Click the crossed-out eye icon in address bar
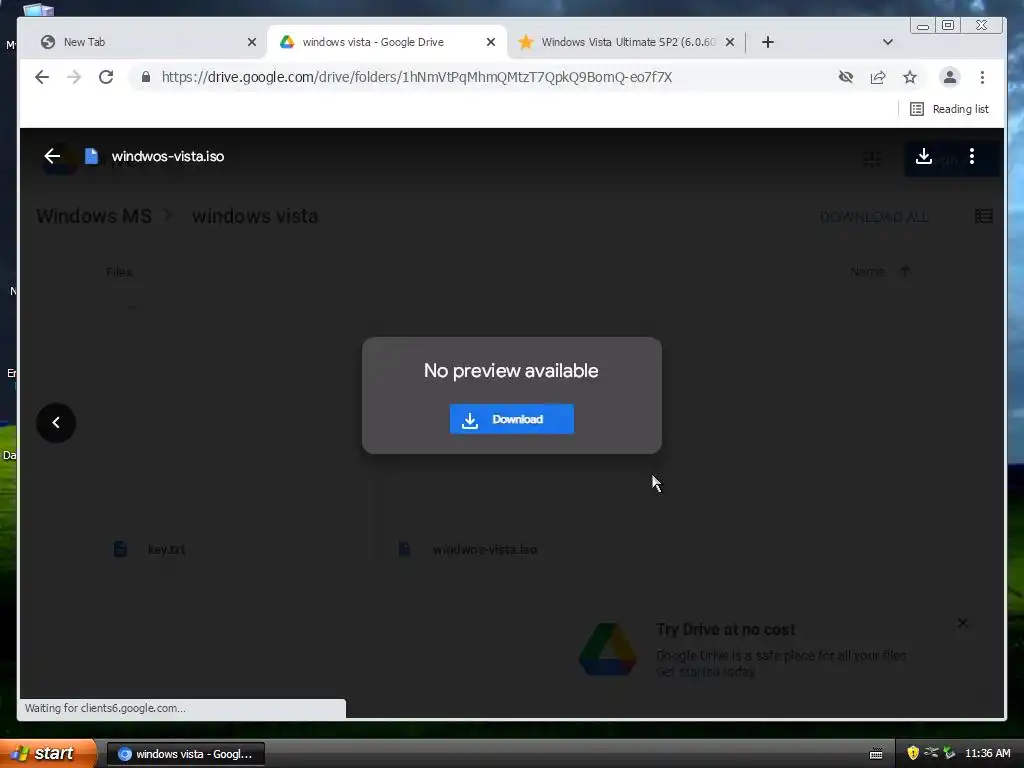The width and height of the screenshot is (1024, 768). click(846, 77)
